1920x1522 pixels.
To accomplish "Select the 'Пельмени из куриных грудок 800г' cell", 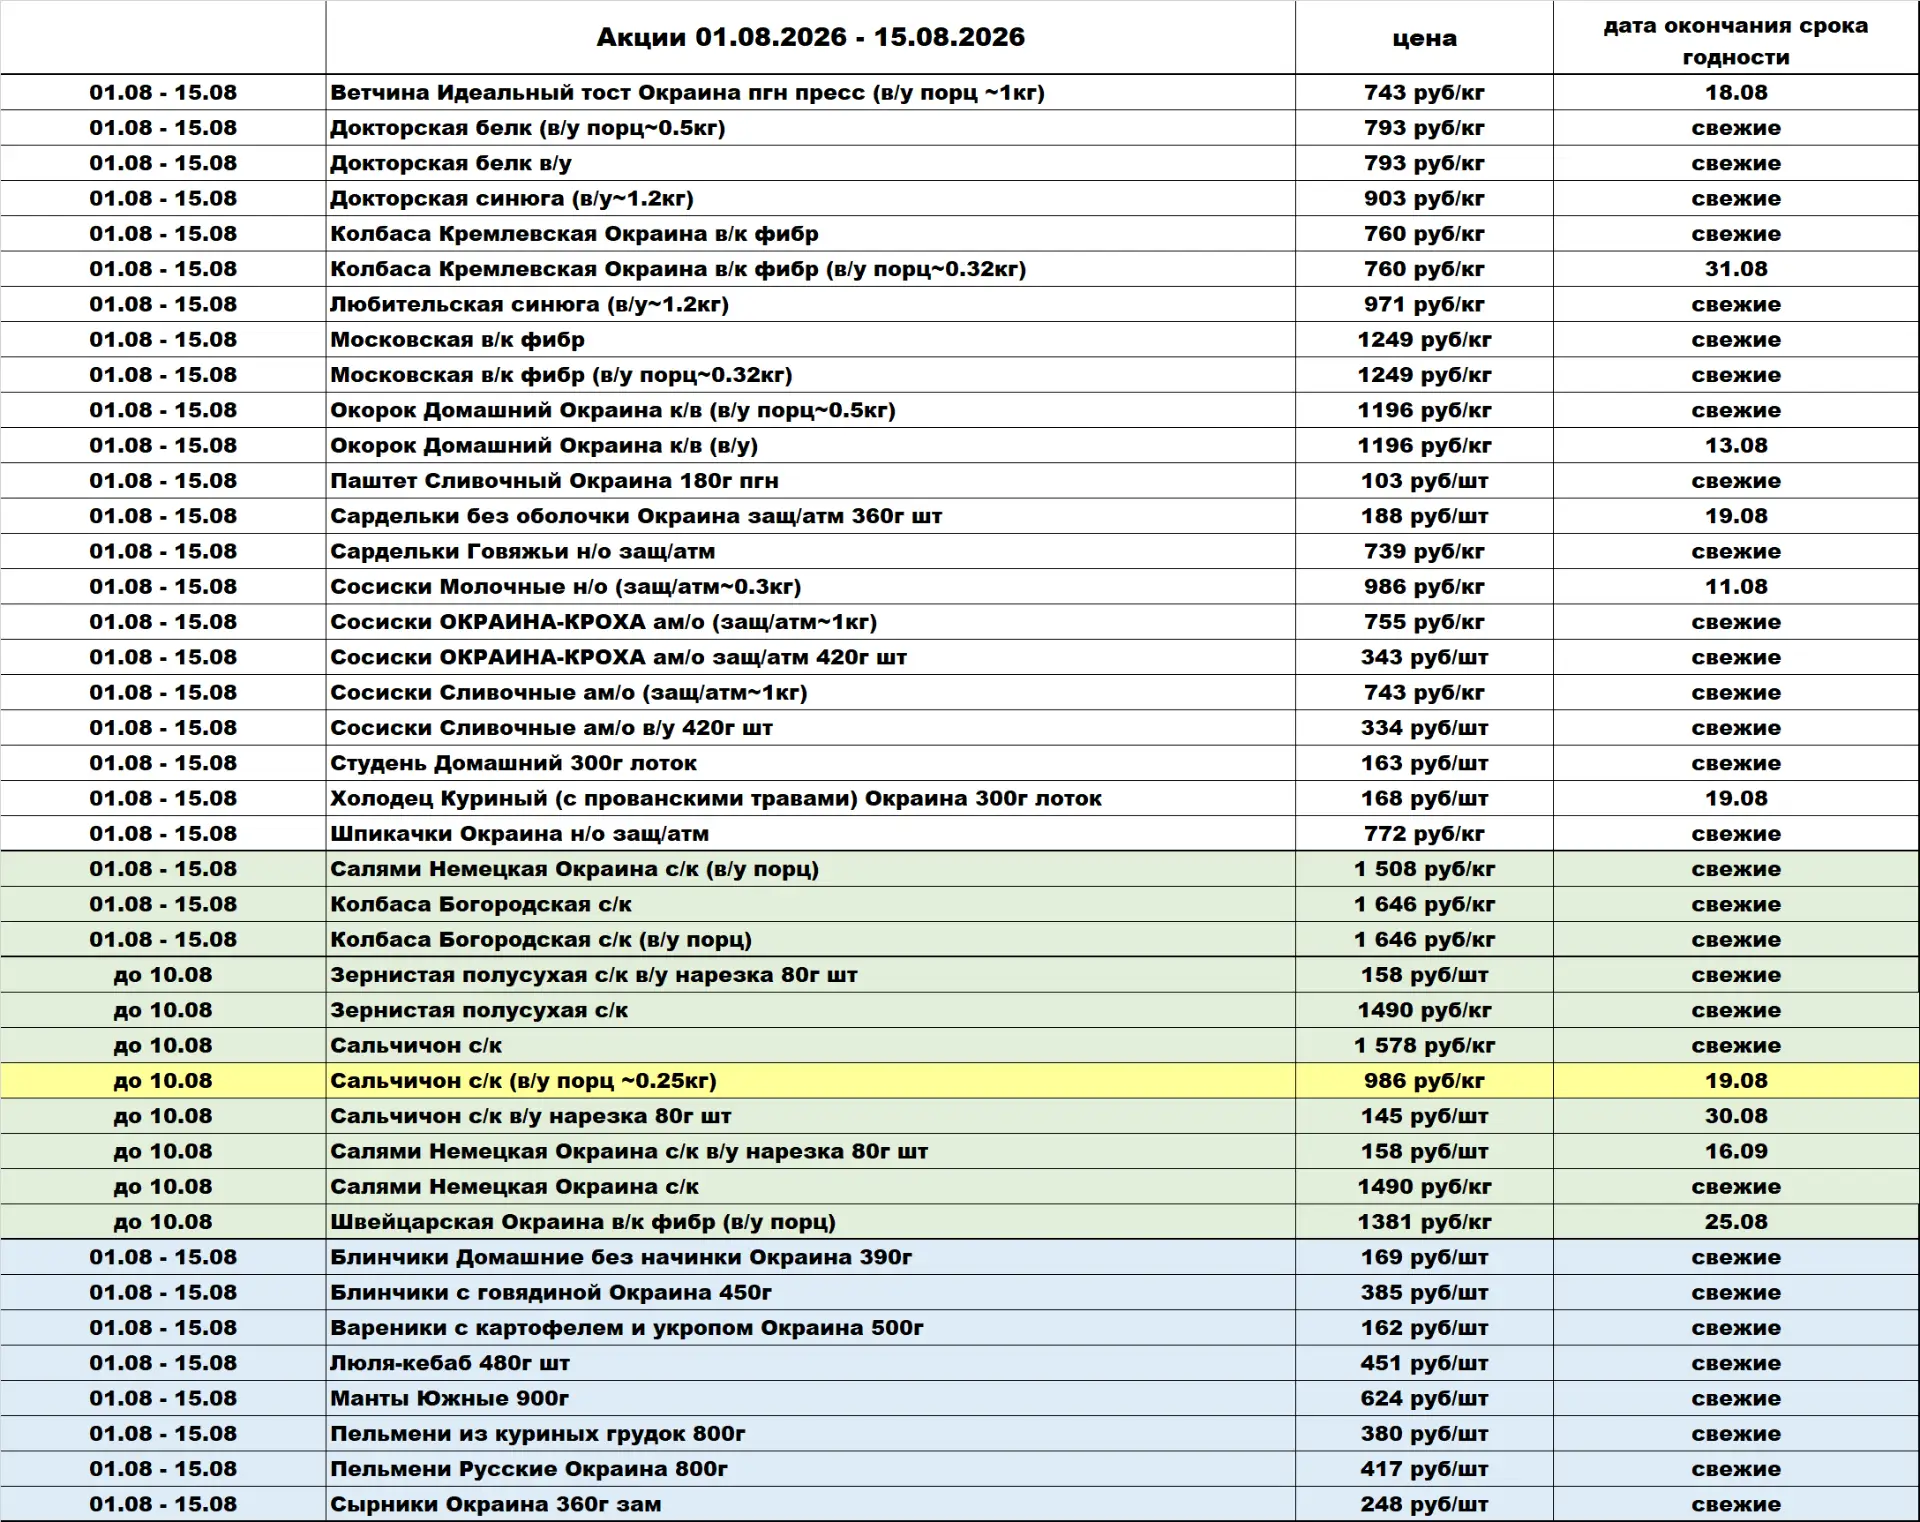I will (810, 1434).
